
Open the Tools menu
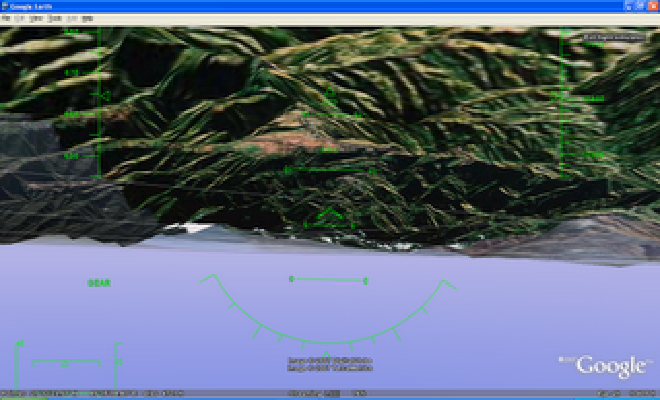(x=55, y=19)
